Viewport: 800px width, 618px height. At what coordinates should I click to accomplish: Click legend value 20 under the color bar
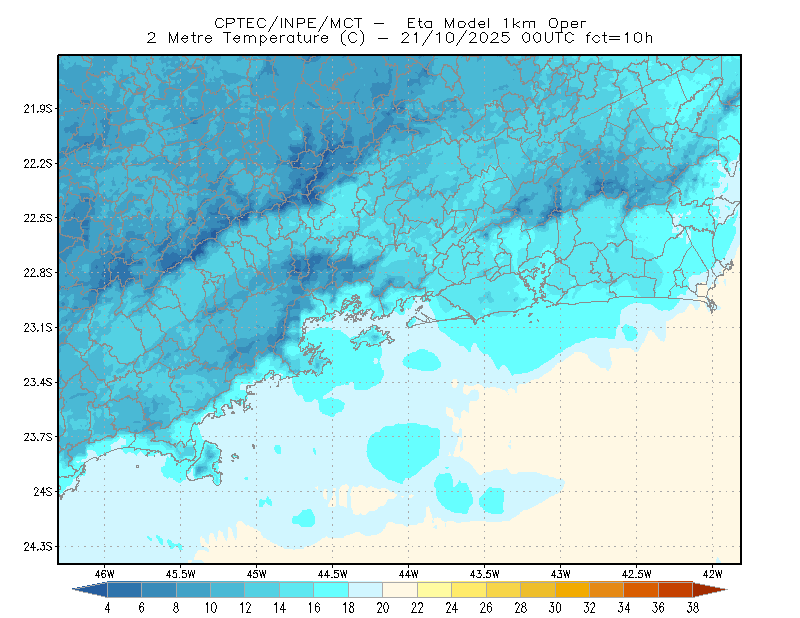(383, 608)
